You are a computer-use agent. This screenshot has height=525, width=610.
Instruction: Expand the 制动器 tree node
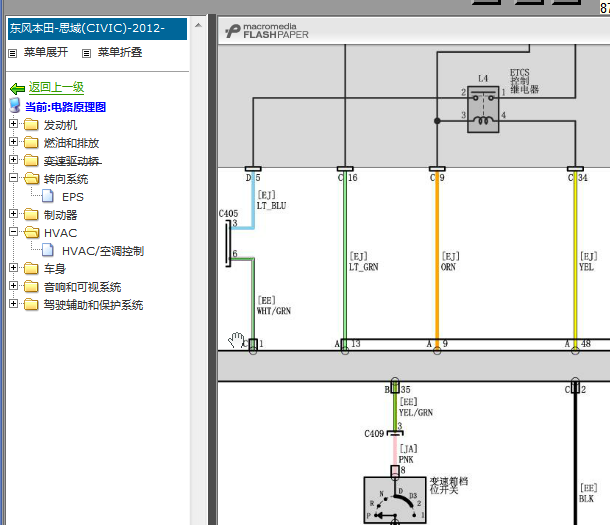point(14,214)
